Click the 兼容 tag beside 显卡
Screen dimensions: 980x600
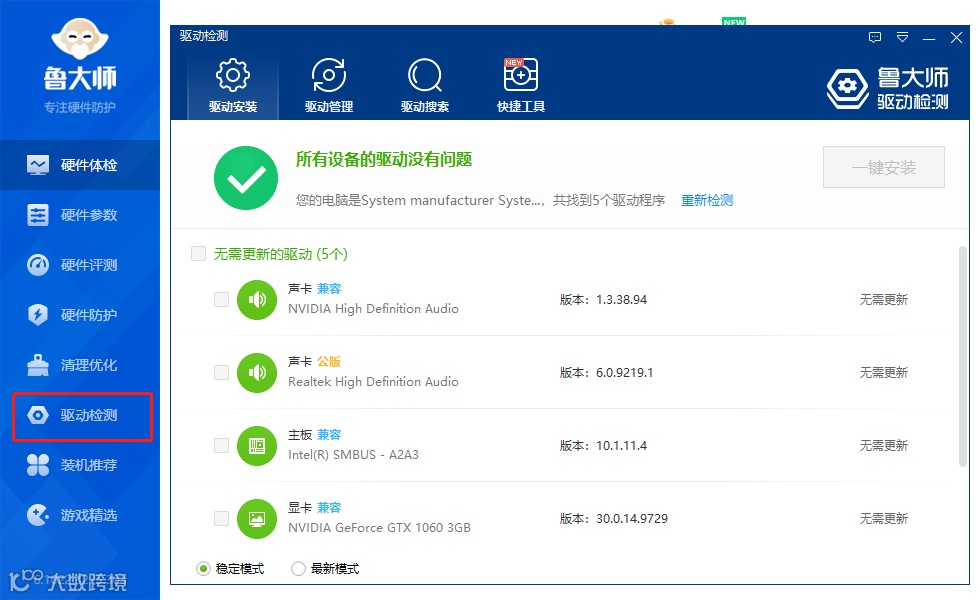coord(329,508)
